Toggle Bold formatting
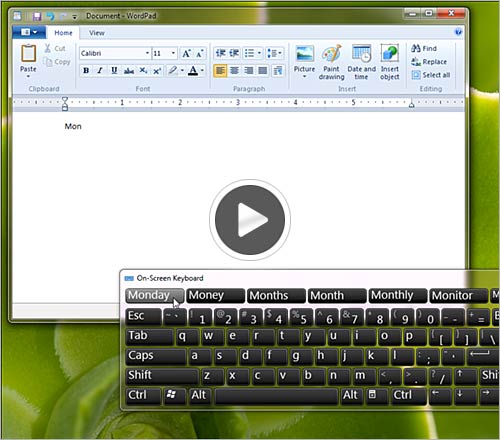The image size is (500, 440). point(86,71)
